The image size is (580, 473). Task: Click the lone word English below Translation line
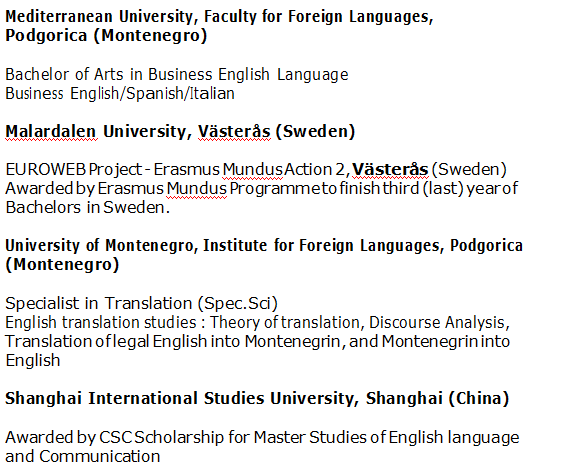pyautogui.click(x=33, y=361)
